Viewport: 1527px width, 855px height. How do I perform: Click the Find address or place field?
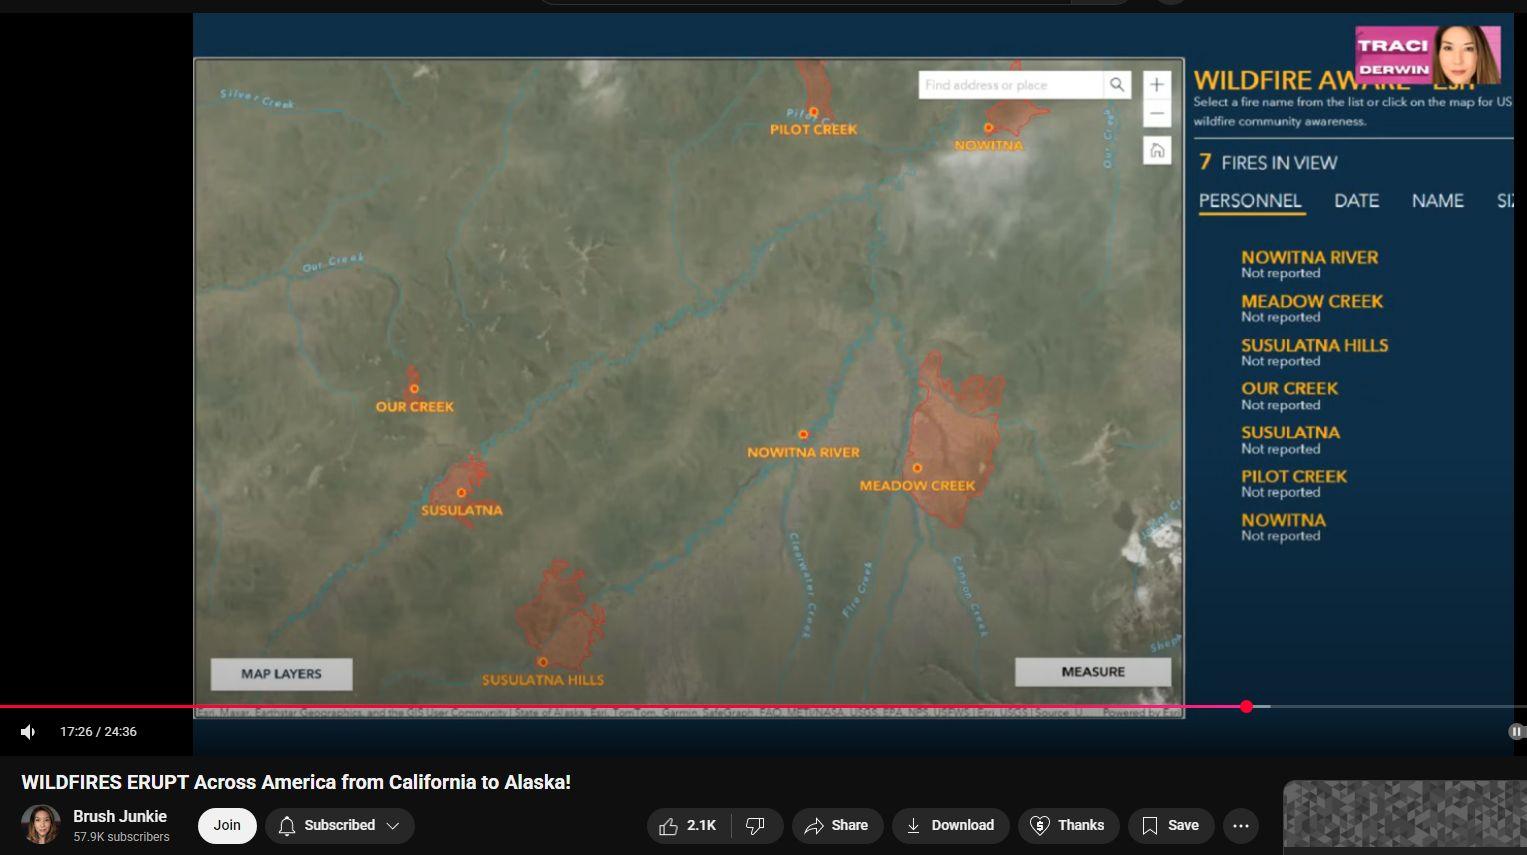coord(1011,85)
